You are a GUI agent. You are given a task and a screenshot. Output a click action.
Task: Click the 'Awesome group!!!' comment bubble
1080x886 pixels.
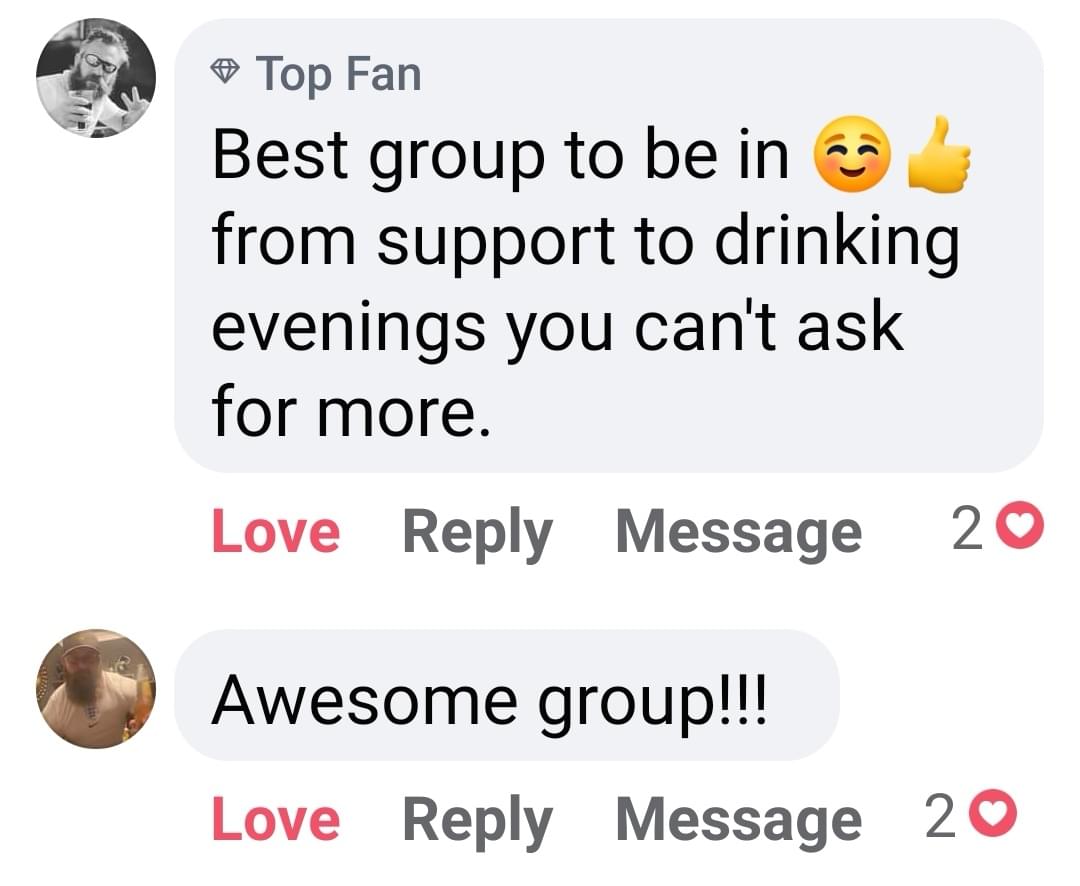coord(490,698)
